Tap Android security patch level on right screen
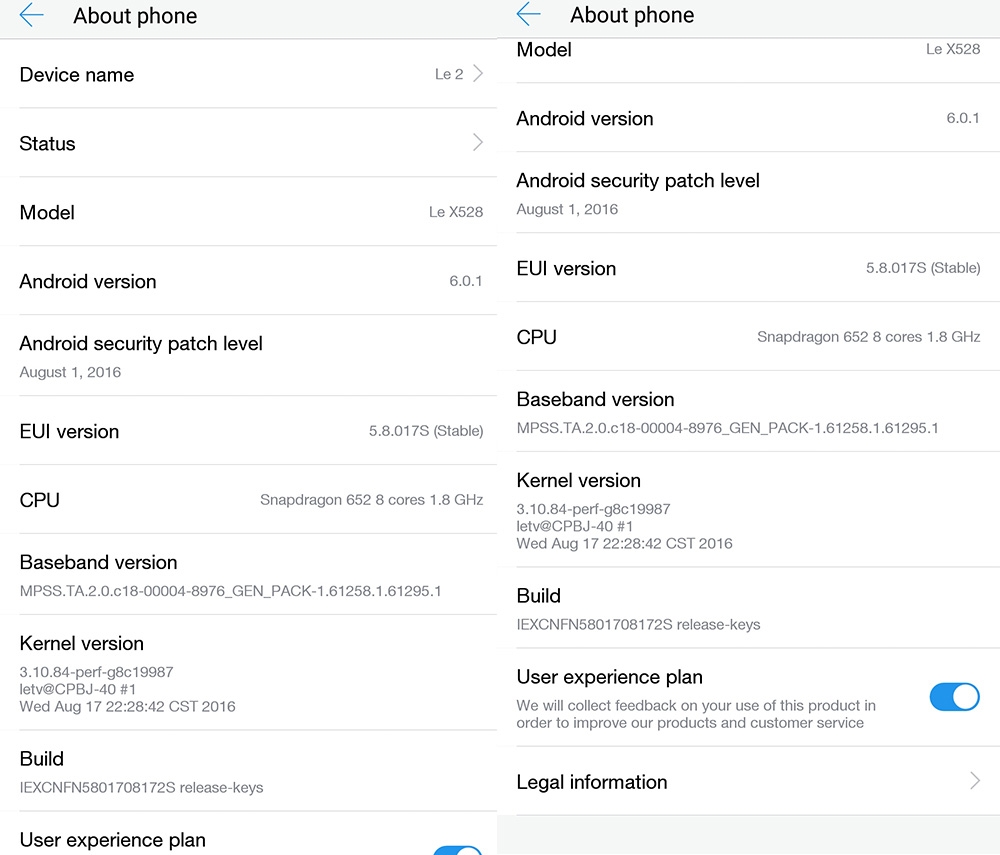Viewport: 1000px width, 855px height. point(638,192)
